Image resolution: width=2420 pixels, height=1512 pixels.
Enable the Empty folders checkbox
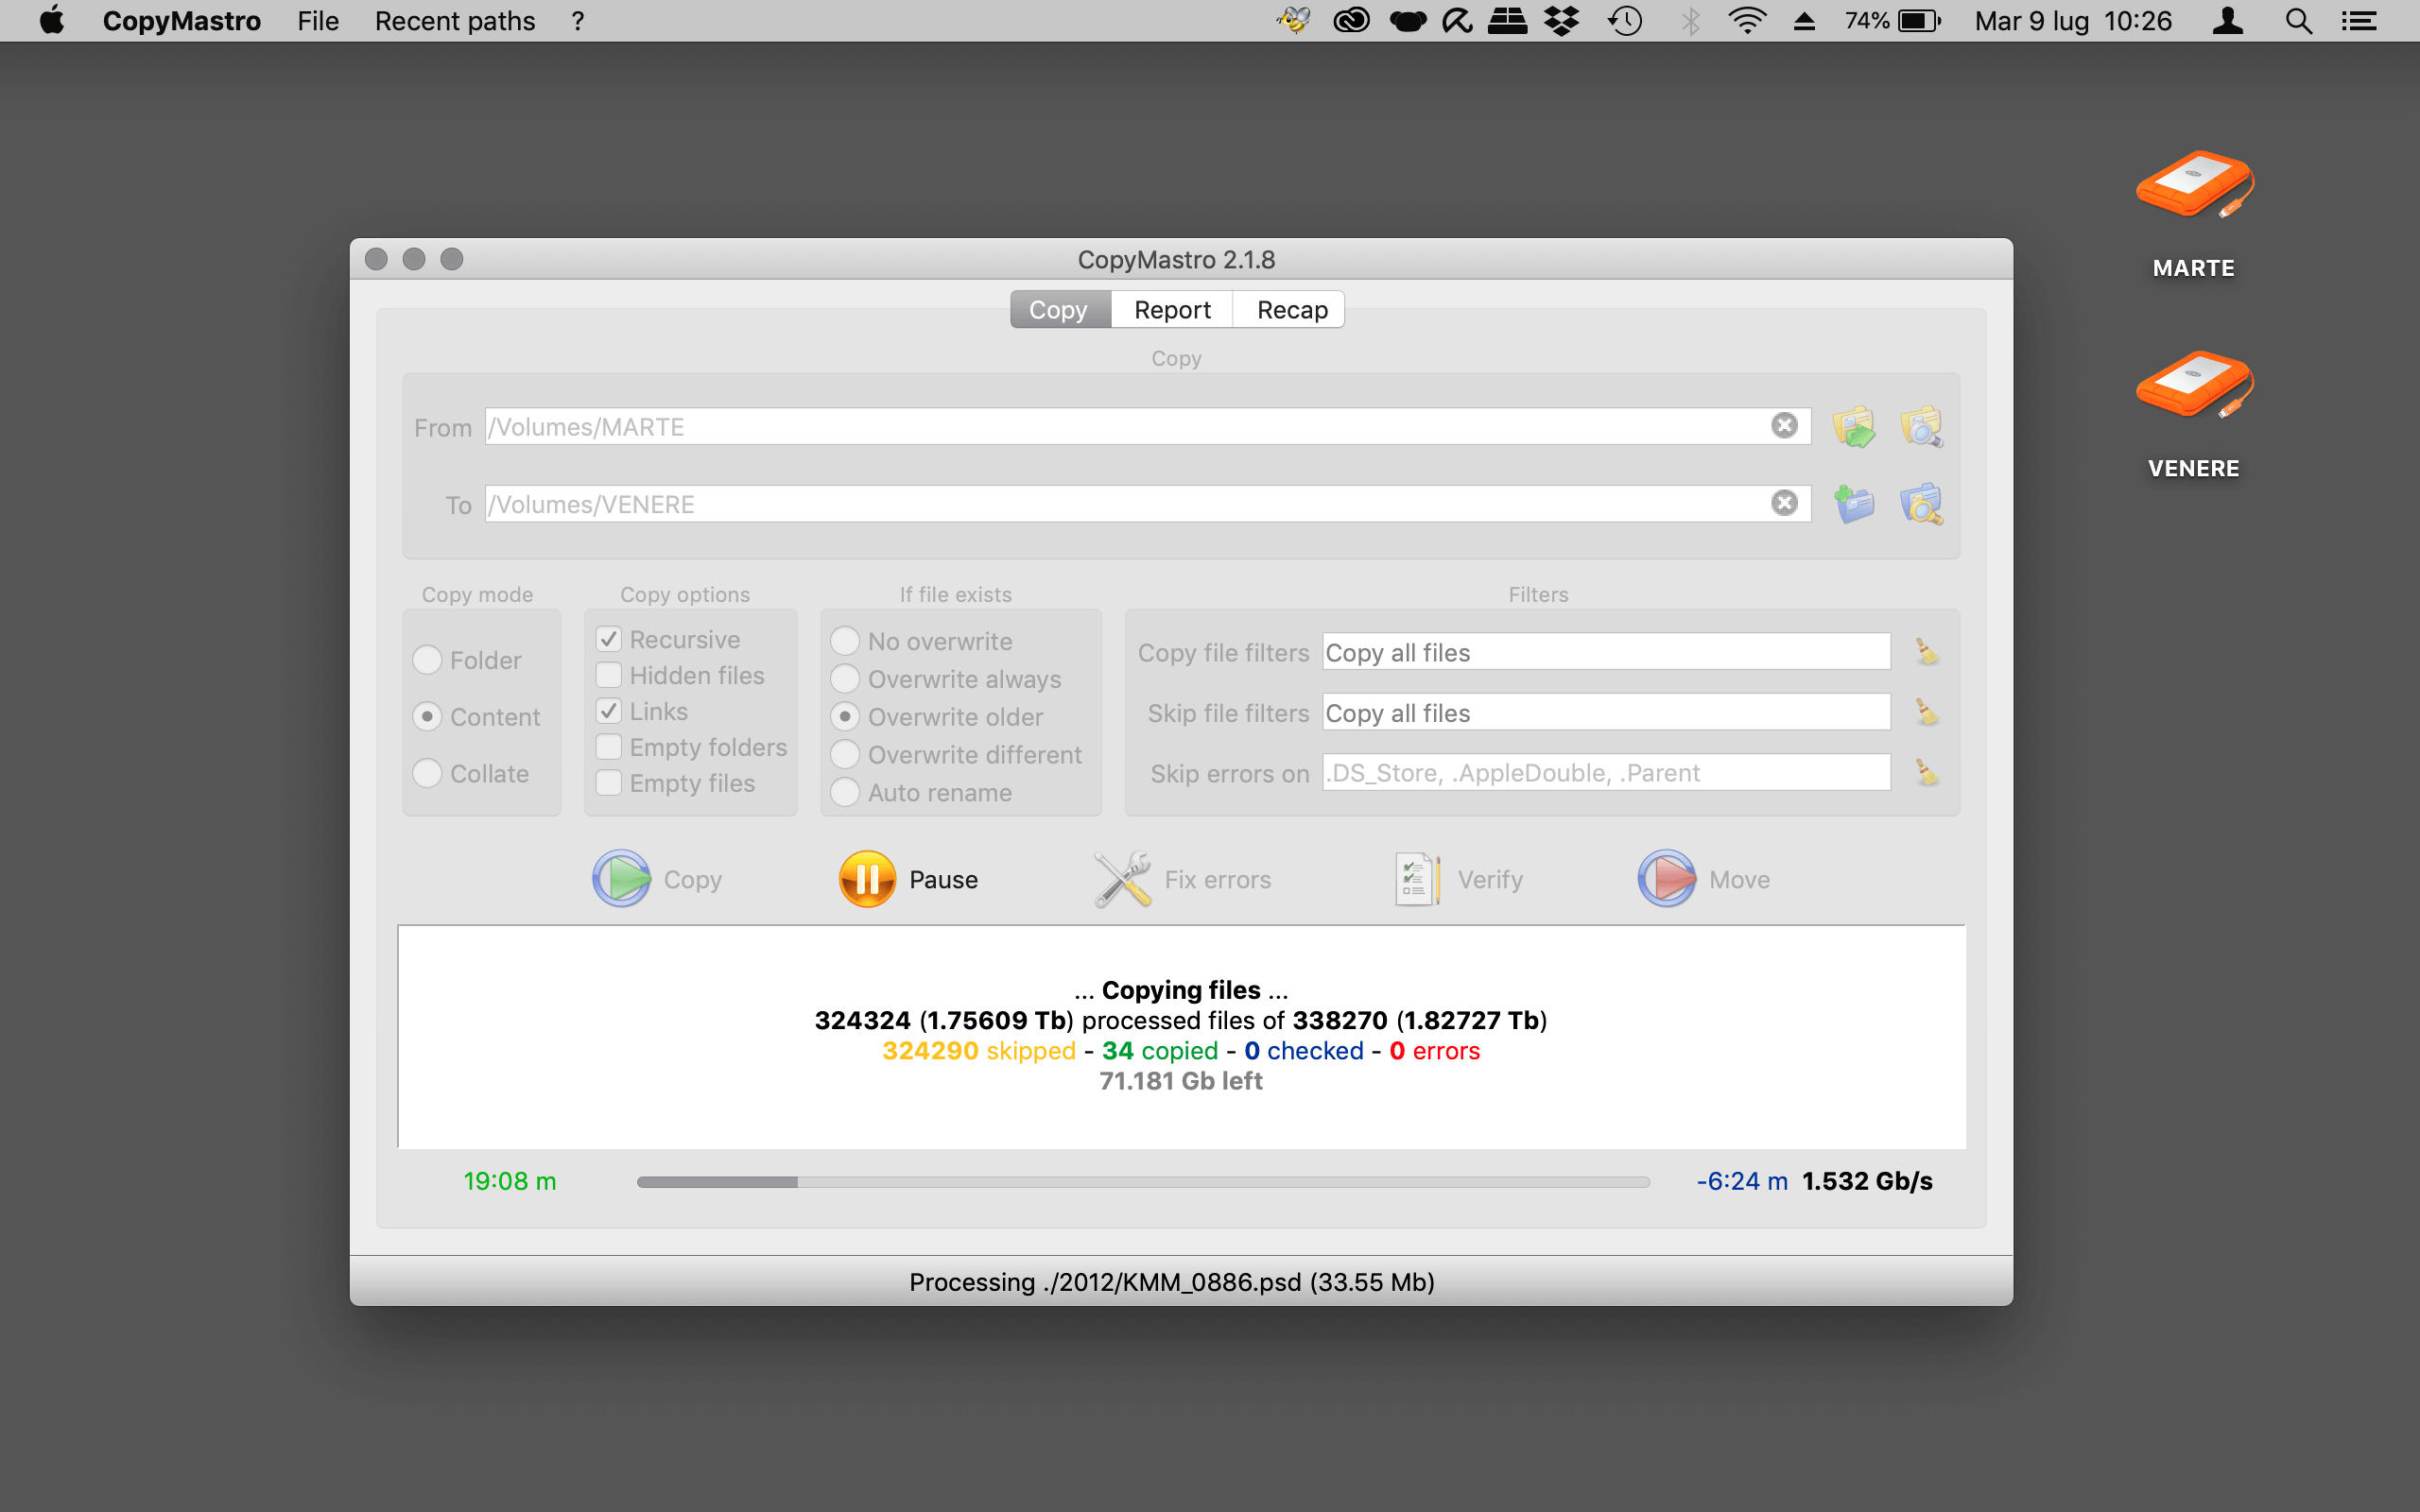click(x=609, y=747)
